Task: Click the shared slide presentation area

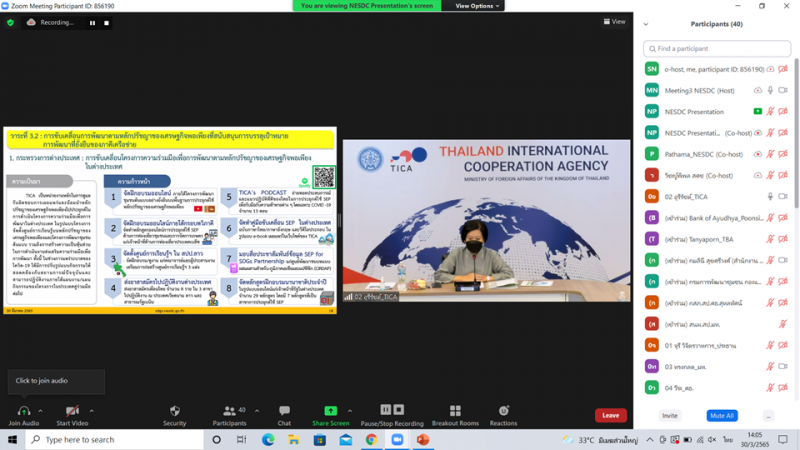Action: [170, 220]
